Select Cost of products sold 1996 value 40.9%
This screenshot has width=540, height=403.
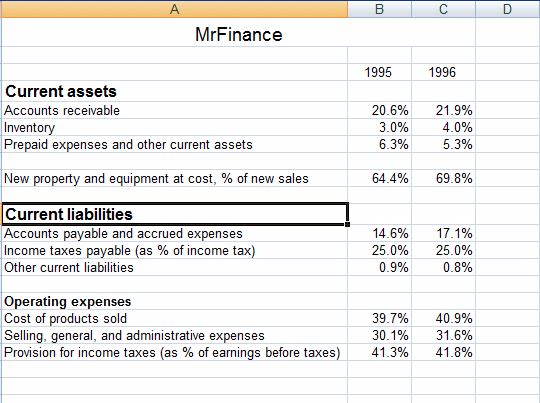[444, 318]
